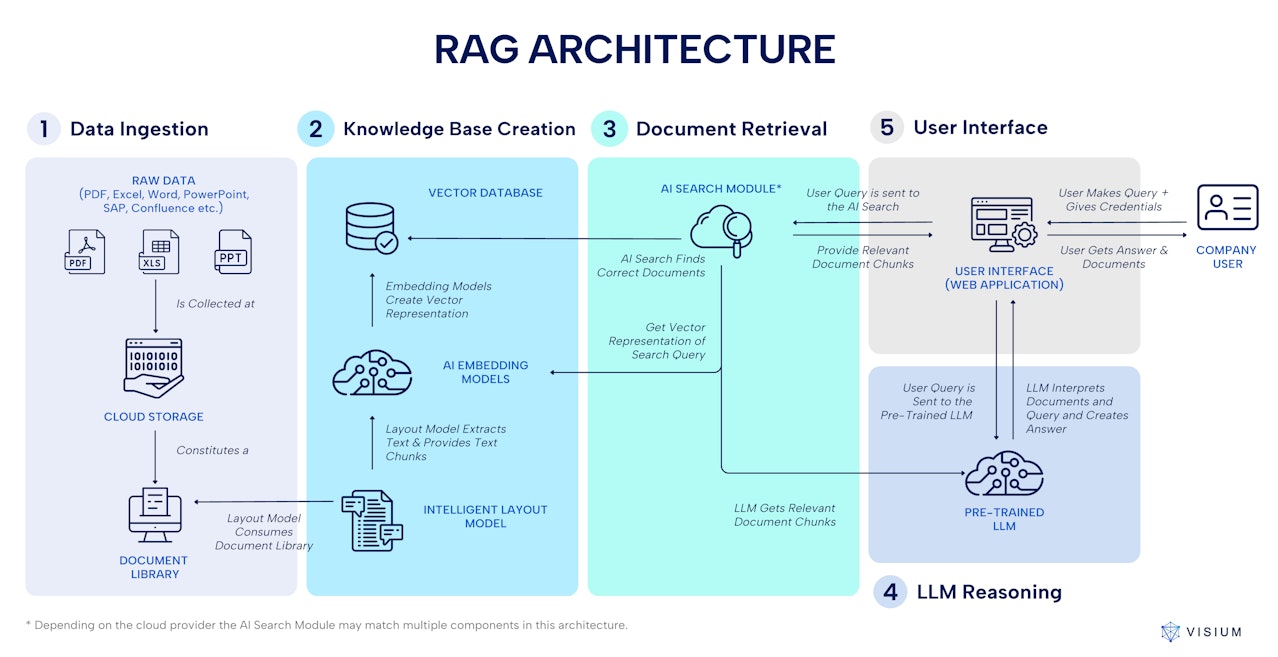Click the 'VECTOR DATABASE' label

[x=486, y=193]
